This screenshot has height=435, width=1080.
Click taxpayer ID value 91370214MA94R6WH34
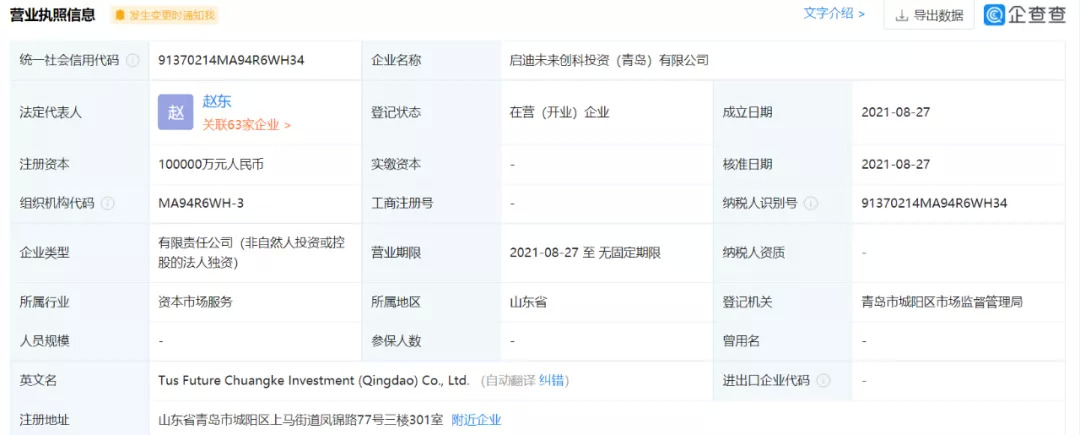[x=935, y=204]
